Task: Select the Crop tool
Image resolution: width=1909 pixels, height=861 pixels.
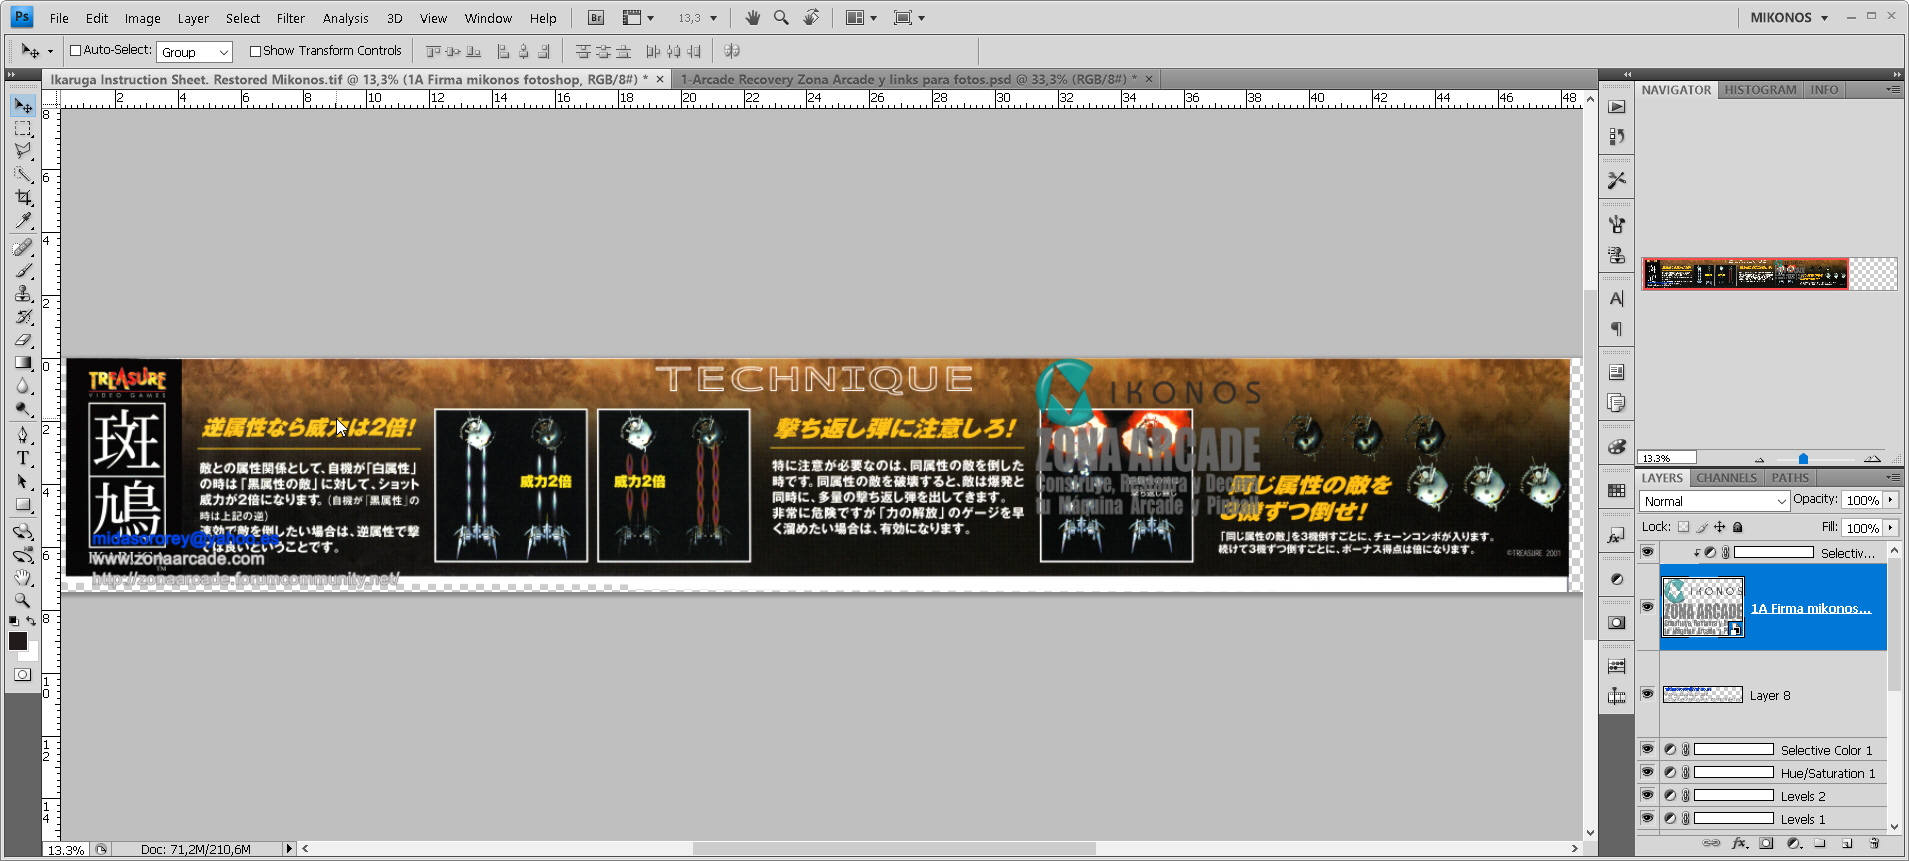Action: pyautogui.click(x=23, y=197)
